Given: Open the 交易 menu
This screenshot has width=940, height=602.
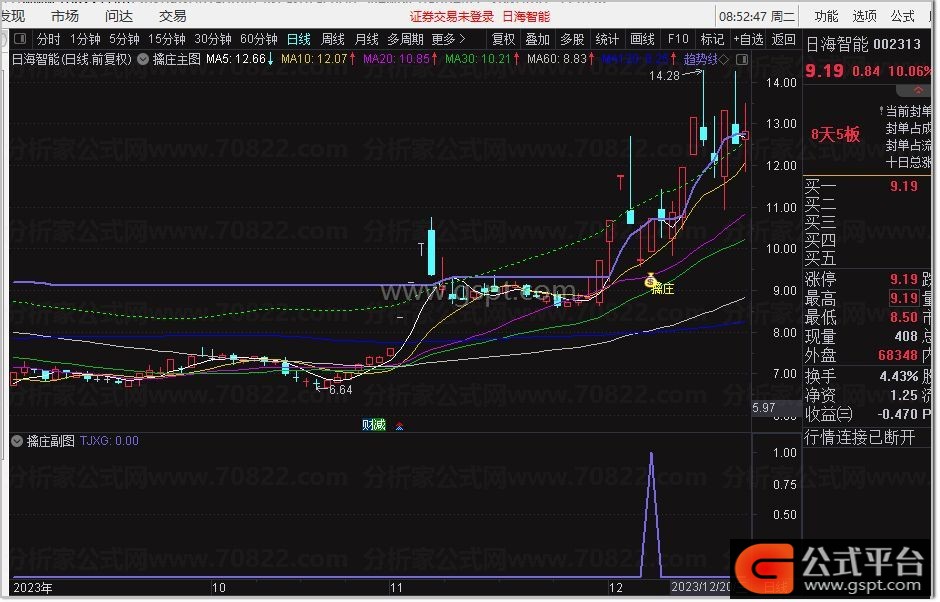Looking at the screenshot, I should (173, 16).
